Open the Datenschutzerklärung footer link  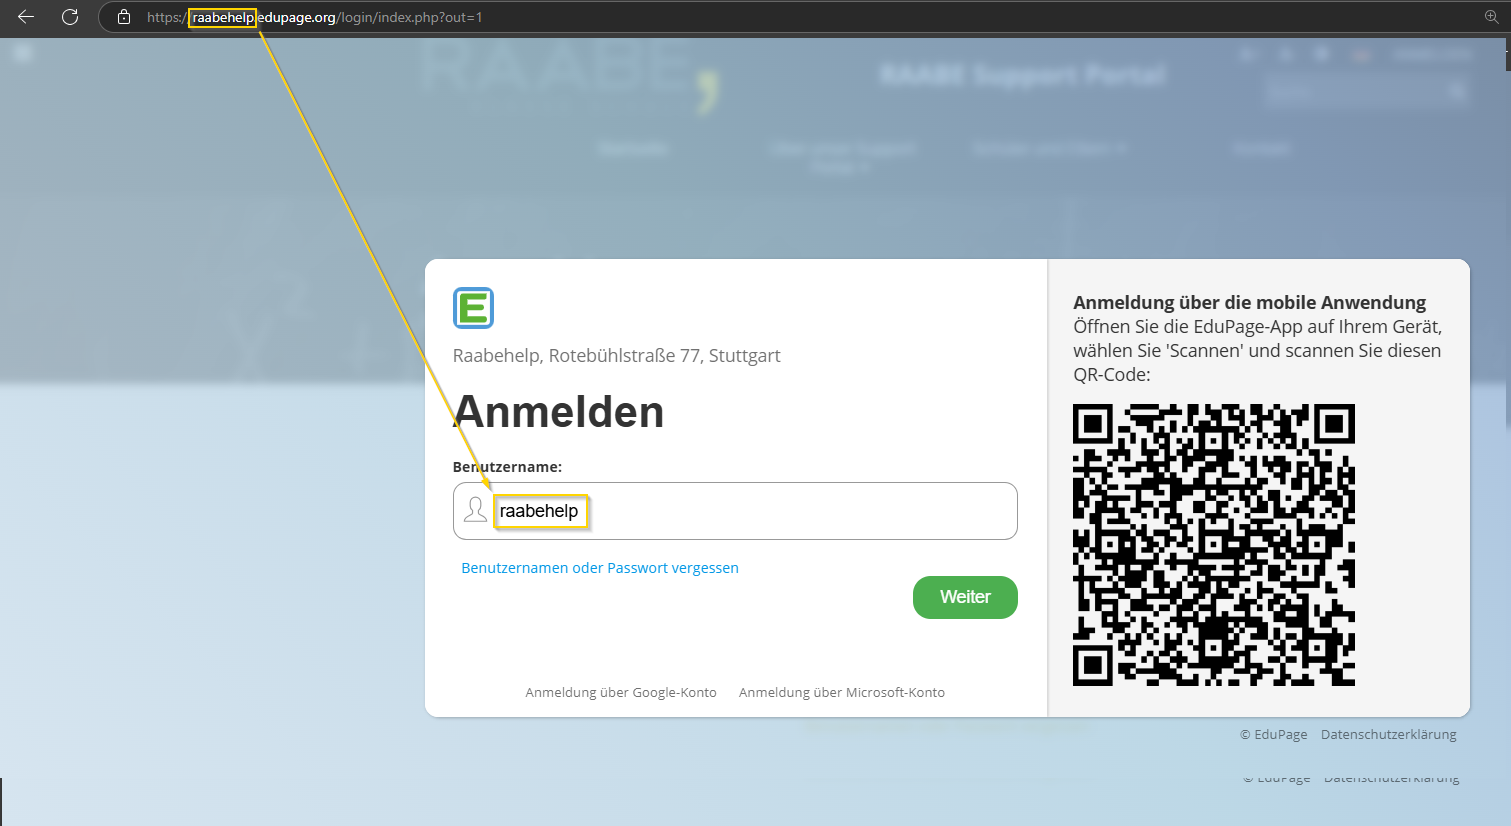(x=1389, y=734)
